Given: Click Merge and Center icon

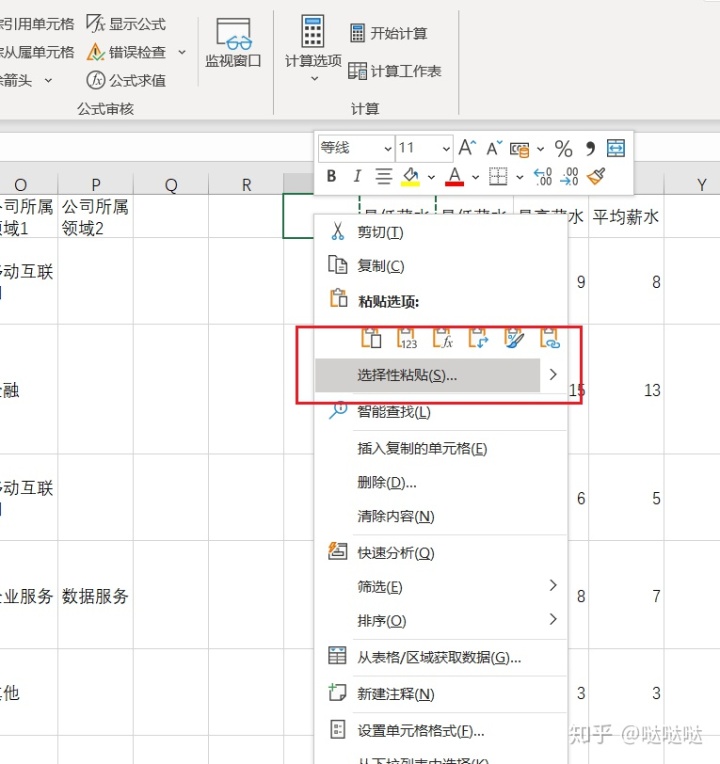Looking at the screenshot, I should point(616,148).
